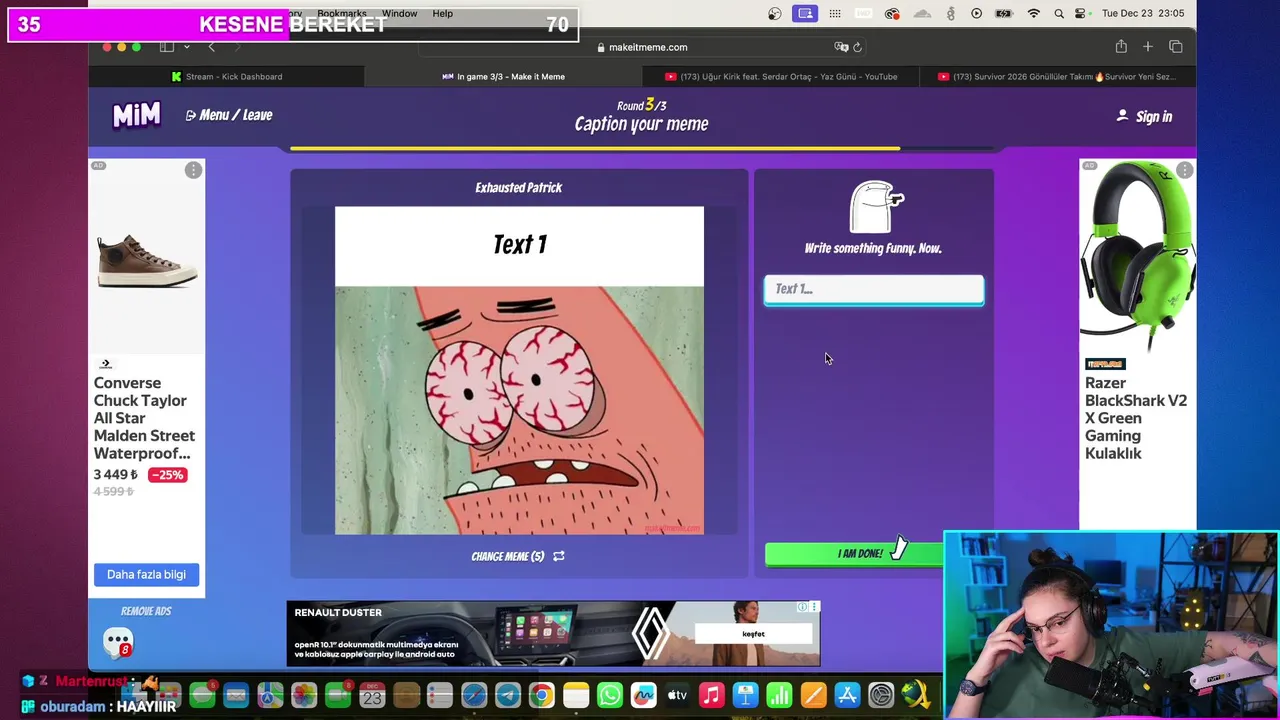Screen dimensions: 1280x720
Task: Open Notes in the Dock
Action: [576, 695]
